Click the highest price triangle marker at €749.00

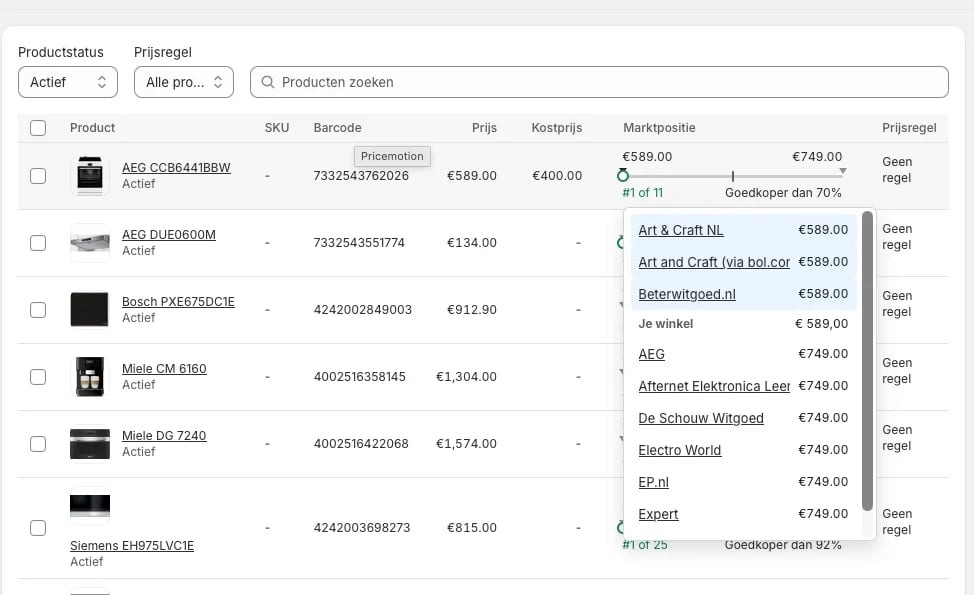(843, 171)
